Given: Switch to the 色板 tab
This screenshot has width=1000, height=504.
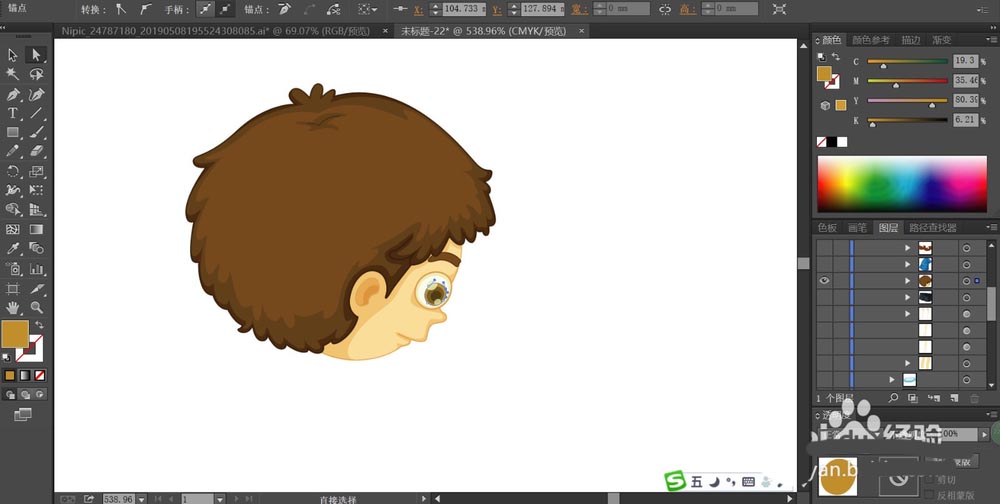Looking at the screenshot, I should [828, 227].
